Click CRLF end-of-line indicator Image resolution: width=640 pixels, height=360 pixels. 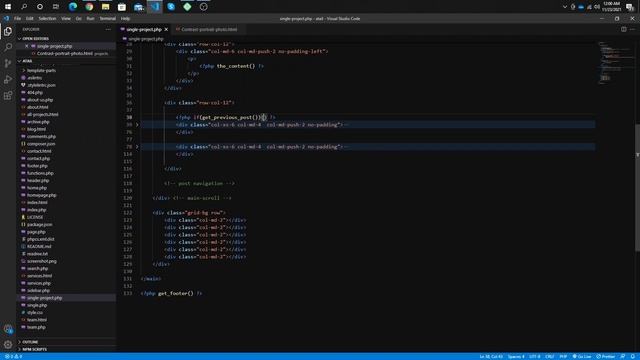(550, 357)
